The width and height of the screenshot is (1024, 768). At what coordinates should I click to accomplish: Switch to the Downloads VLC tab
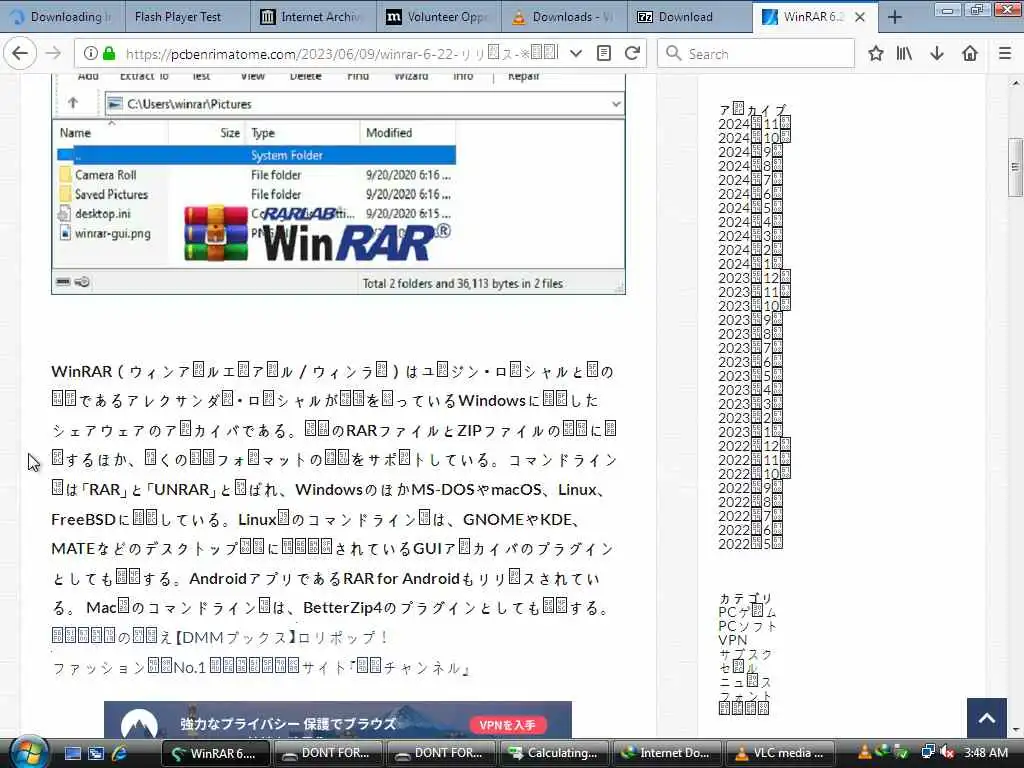coord(564,17)
